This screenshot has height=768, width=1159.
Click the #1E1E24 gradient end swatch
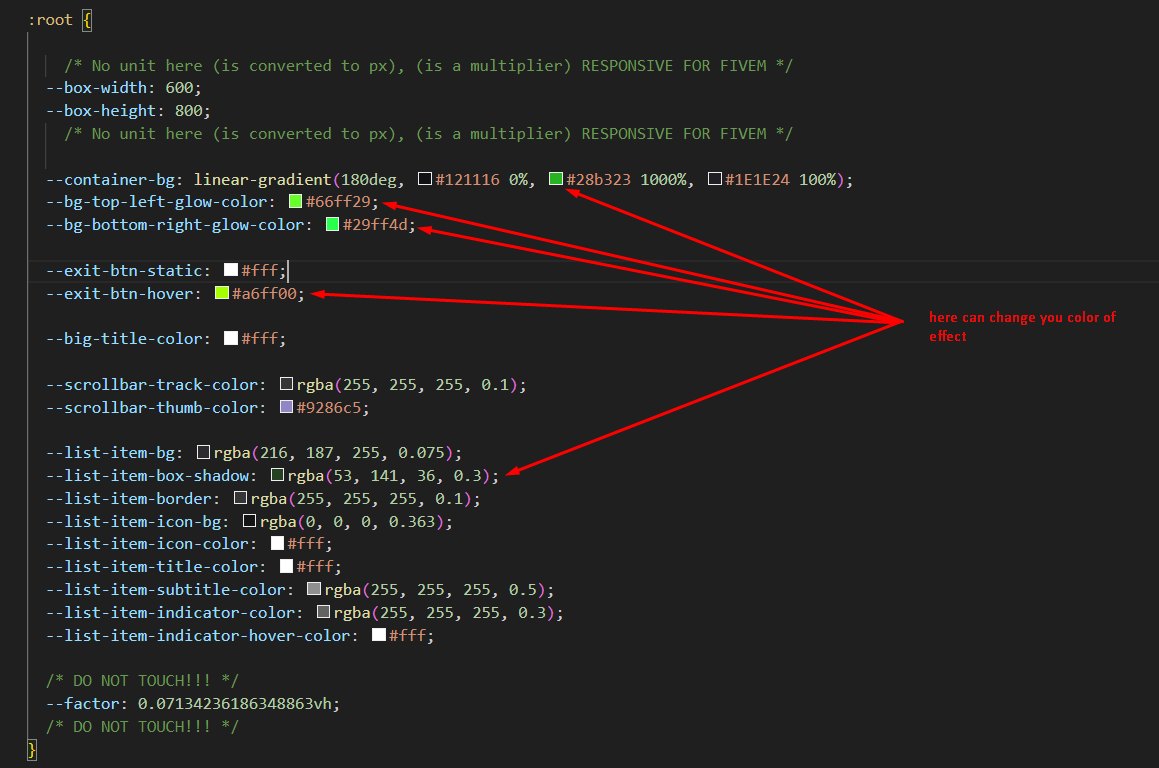pyautogui.click(x=715, y=179)
